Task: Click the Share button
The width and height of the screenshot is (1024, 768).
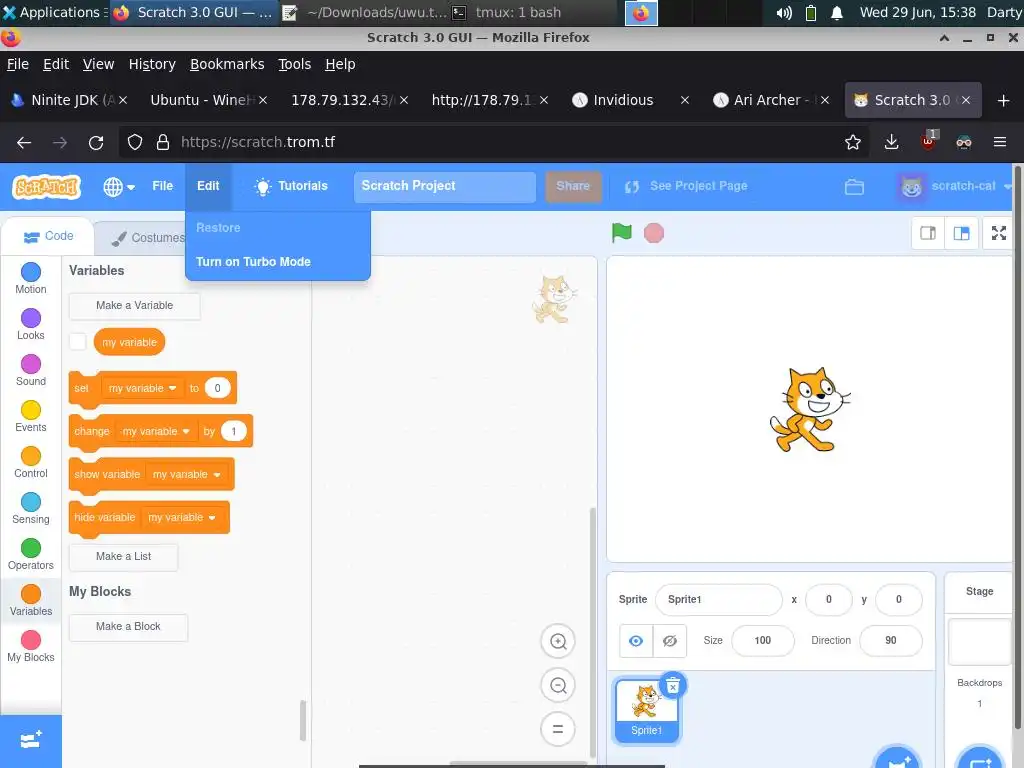Action: pyautogui.click(x=573, y=186)
